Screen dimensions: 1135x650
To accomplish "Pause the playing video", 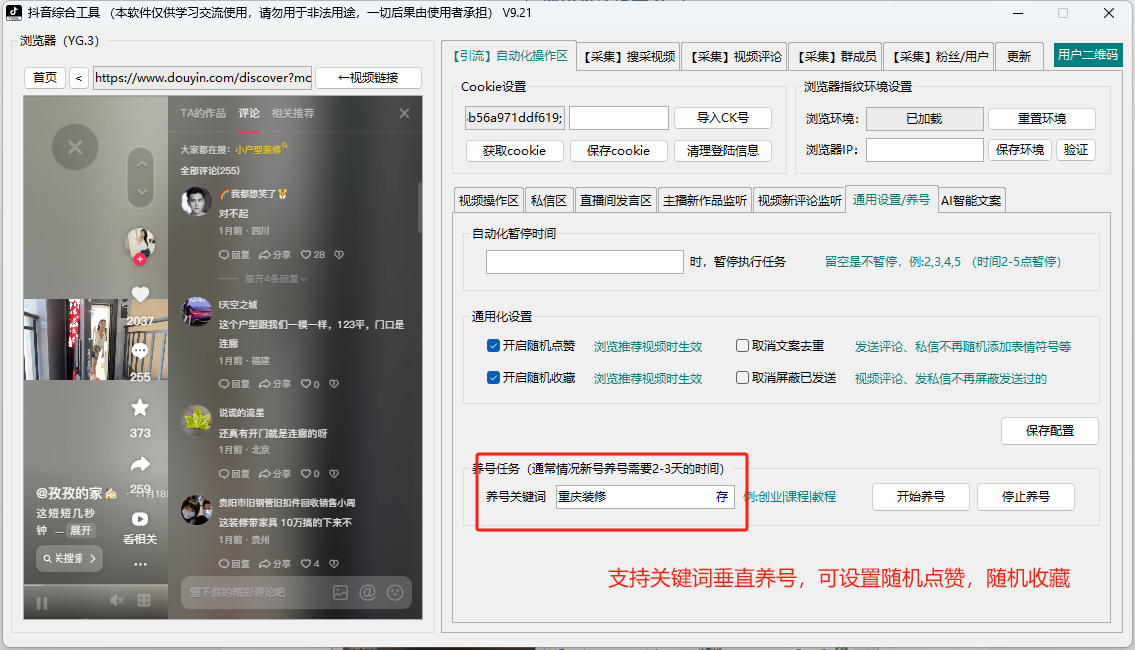I will click(41, 602).
